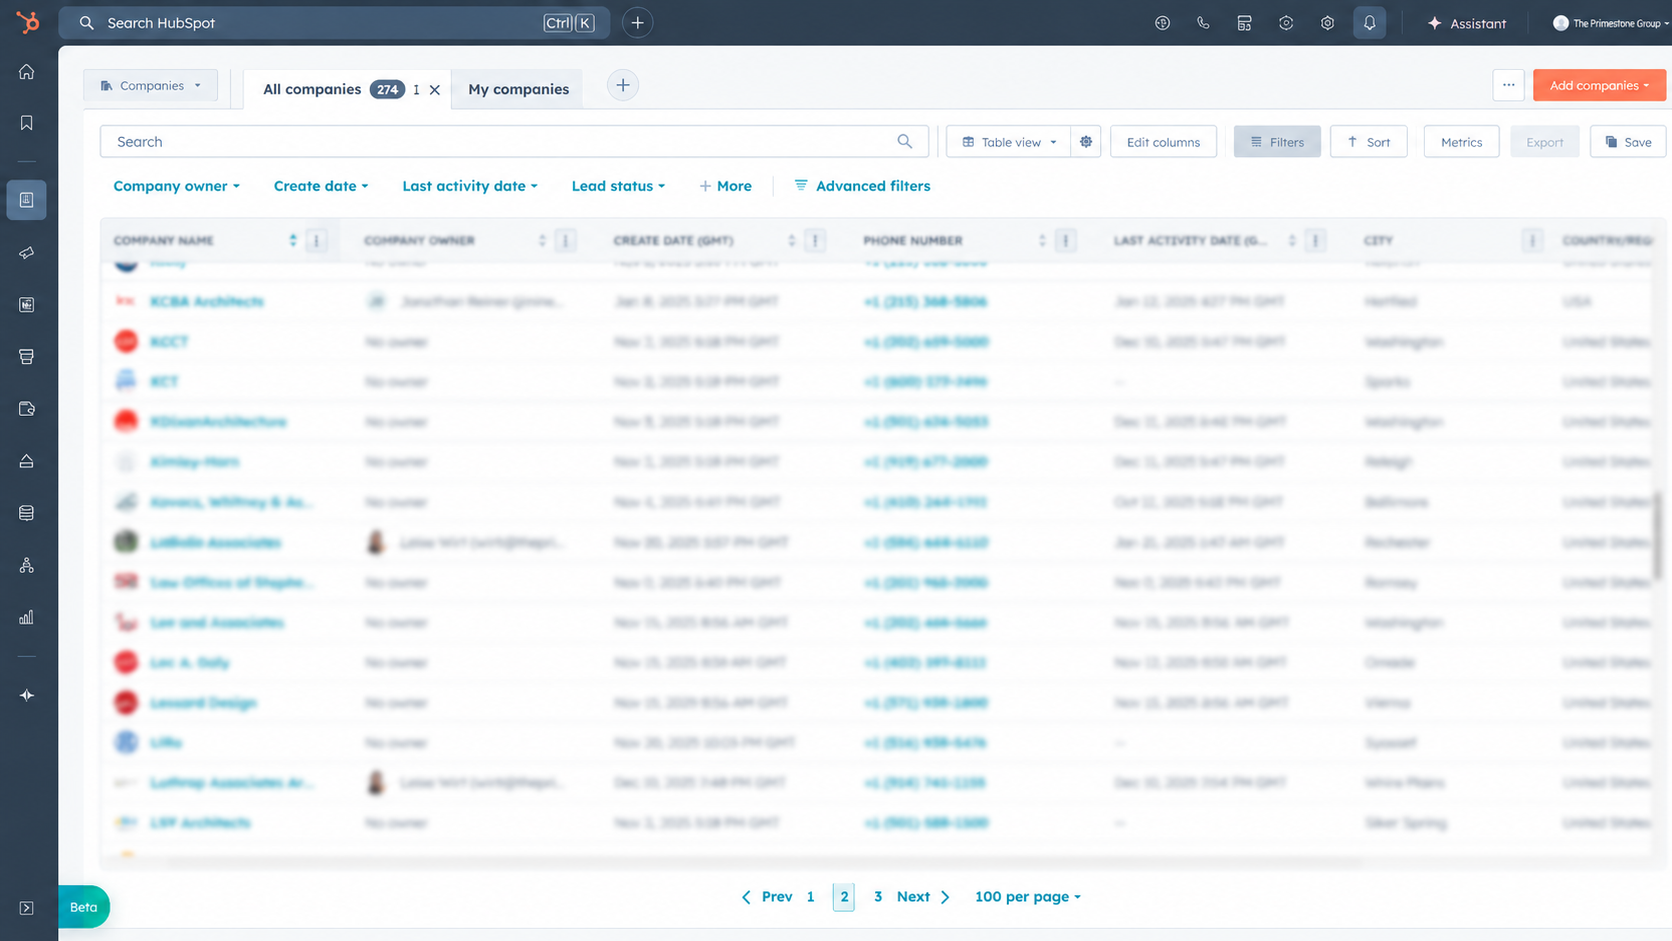Switch to the All companies tab
The height and width of the screenshot is (941, 1672).
click(x=312, y=89)
